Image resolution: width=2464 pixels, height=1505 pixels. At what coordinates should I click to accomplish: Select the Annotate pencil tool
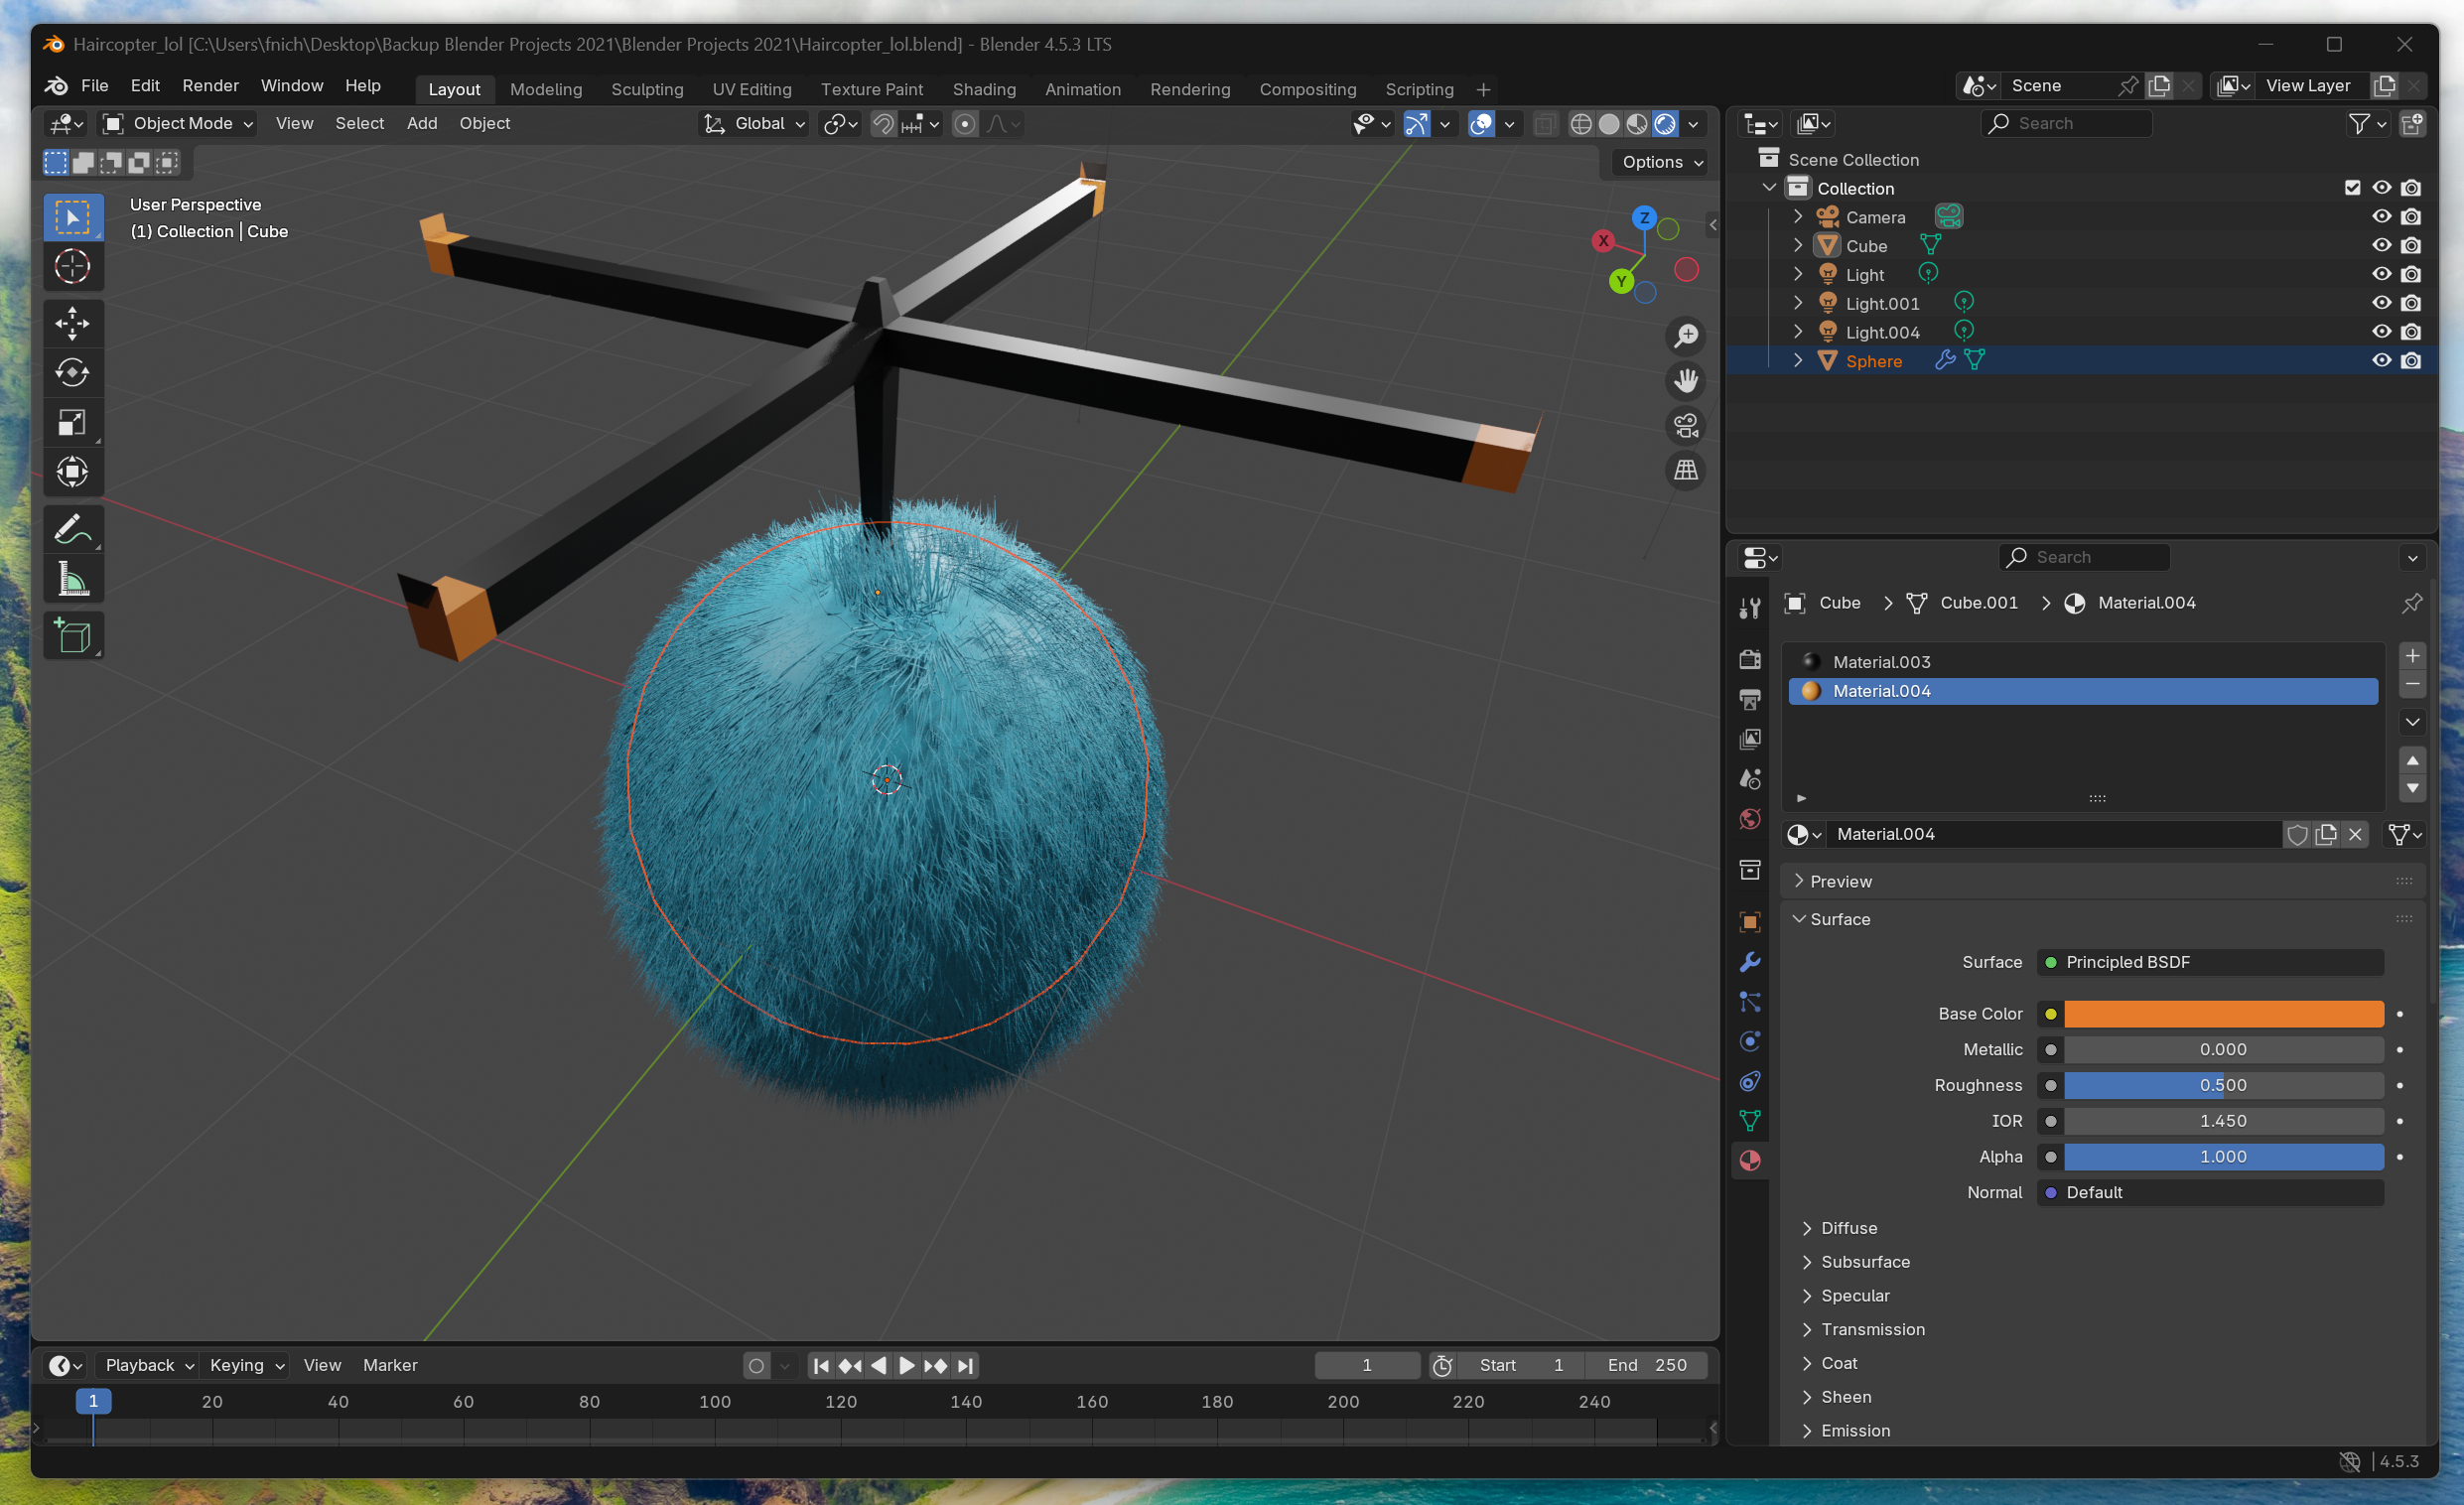[72, 529]
